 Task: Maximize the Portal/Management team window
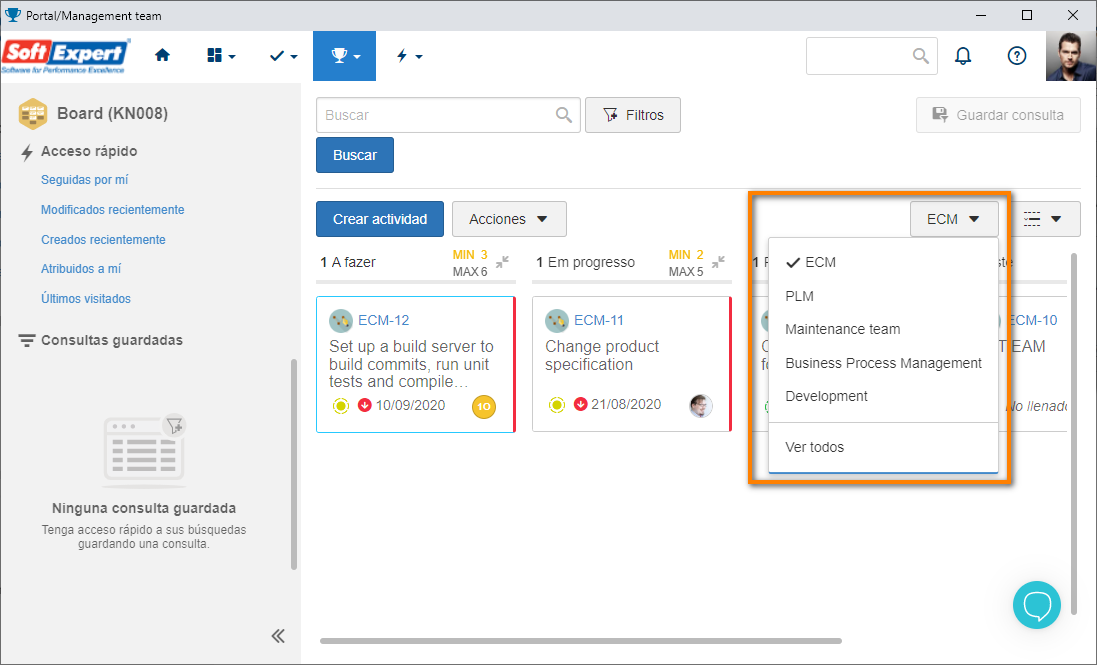[1026, 15]
